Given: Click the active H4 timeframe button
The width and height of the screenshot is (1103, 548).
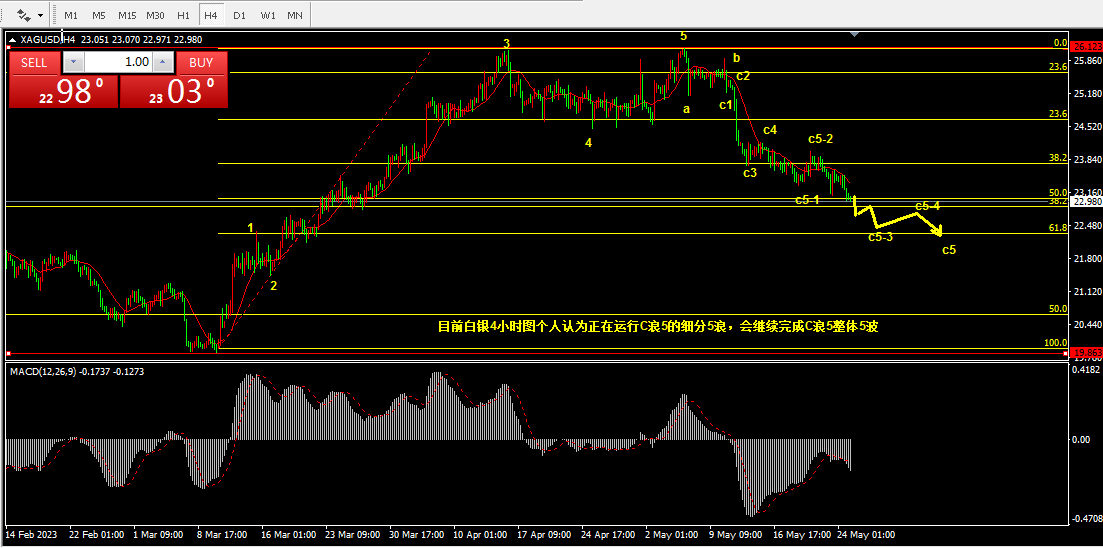Looking at the screenshot, I should click(x=210, y=15).
